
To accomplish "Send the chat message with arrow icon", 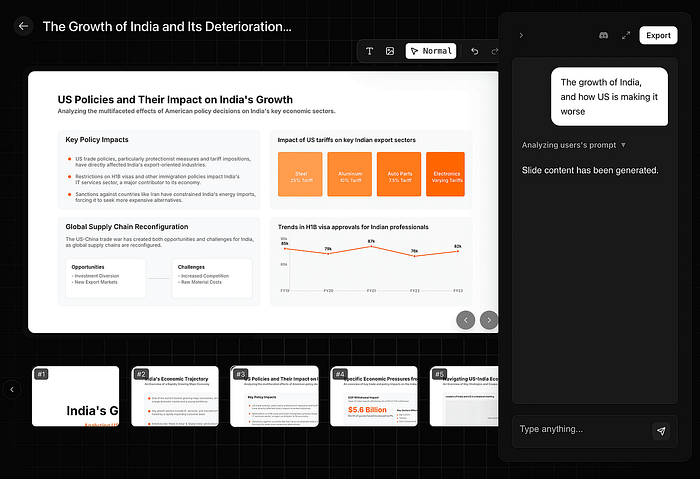I will point(661,430).
